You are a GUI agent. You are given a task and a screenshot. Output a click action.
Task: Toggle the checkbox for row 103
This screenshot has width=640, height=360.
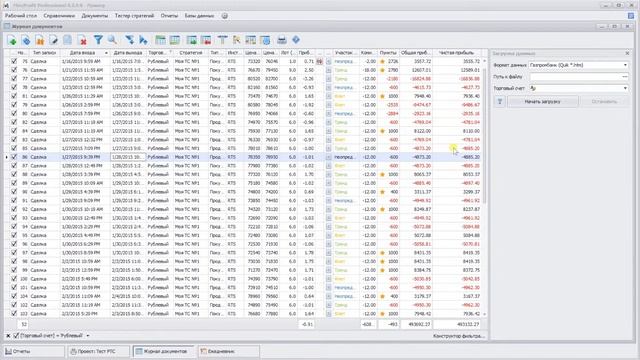tap(14, 313)
